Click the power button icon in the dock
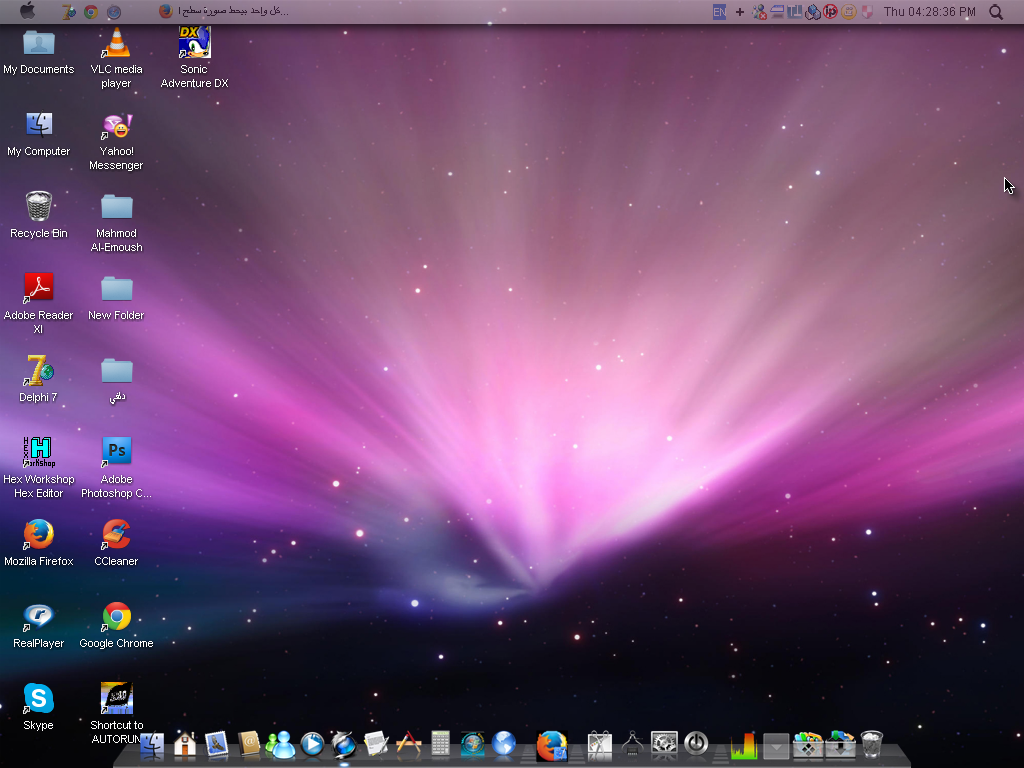Image resolution: width=1024 pixels, height=768 pixels. (696, 743)
